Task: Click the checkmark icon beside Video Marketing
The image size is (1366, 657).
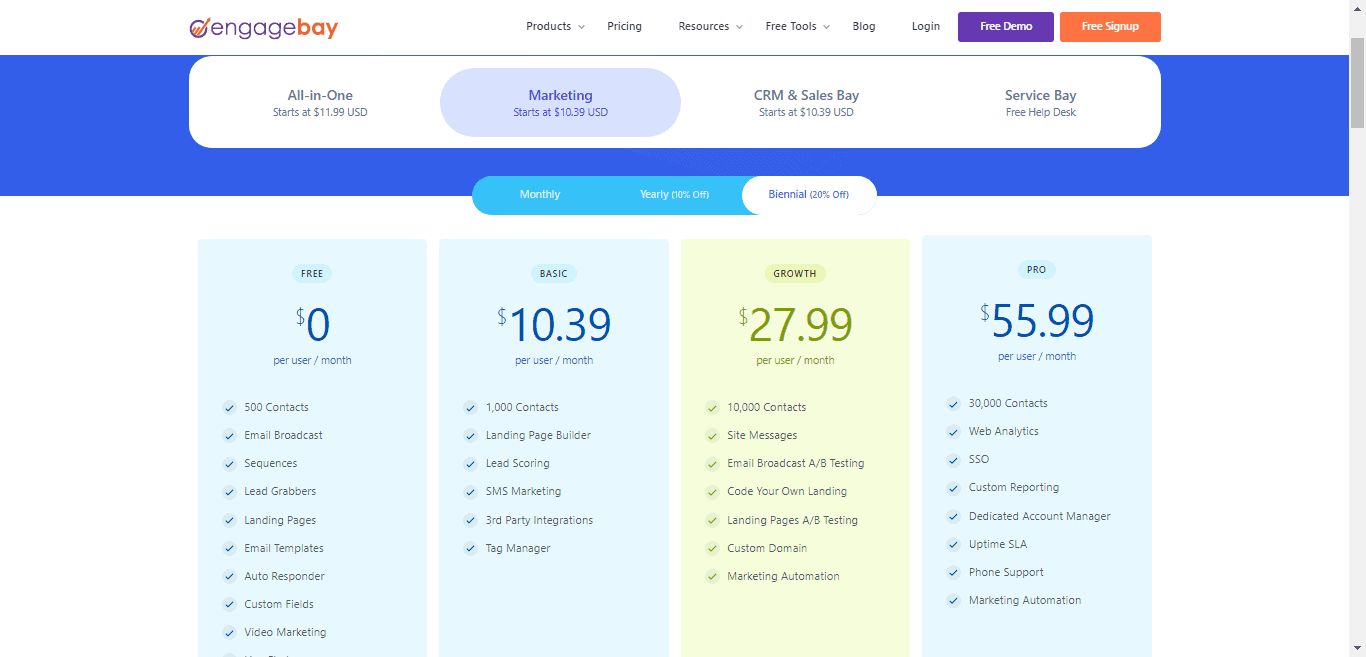Action: (x=229, y=632)
